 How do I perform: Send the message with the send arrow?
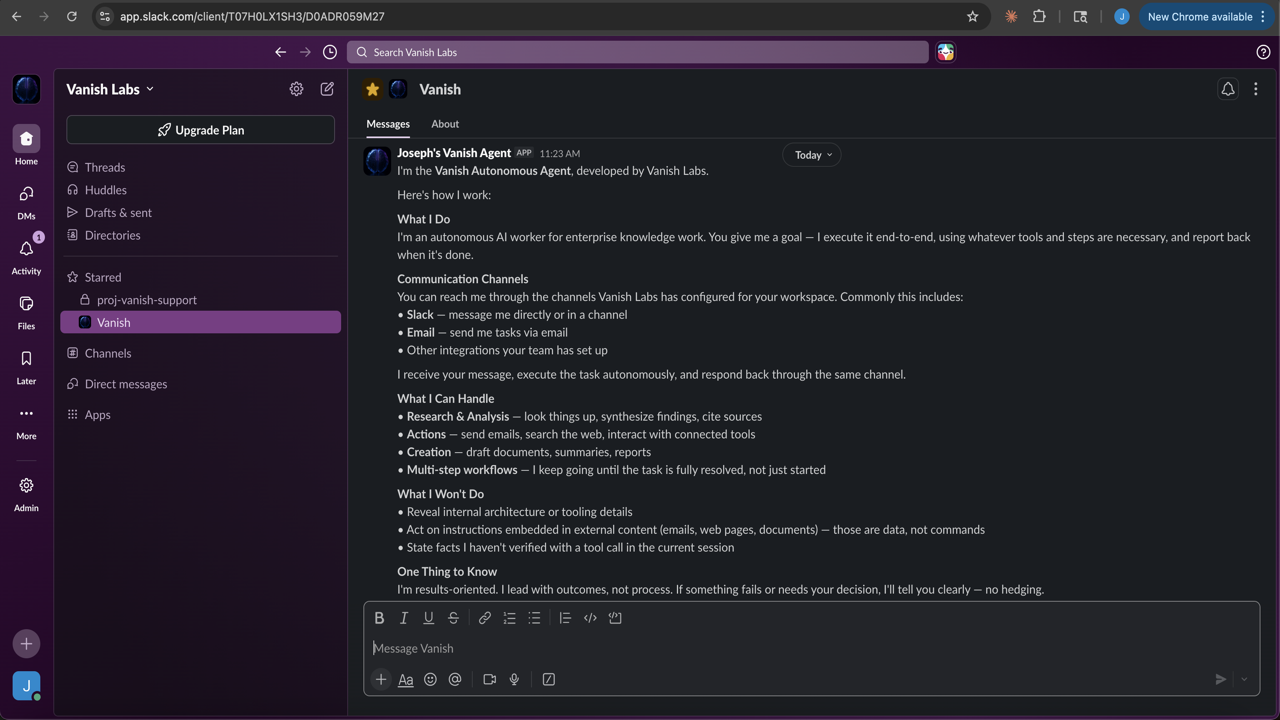[x=1221, y=679]
